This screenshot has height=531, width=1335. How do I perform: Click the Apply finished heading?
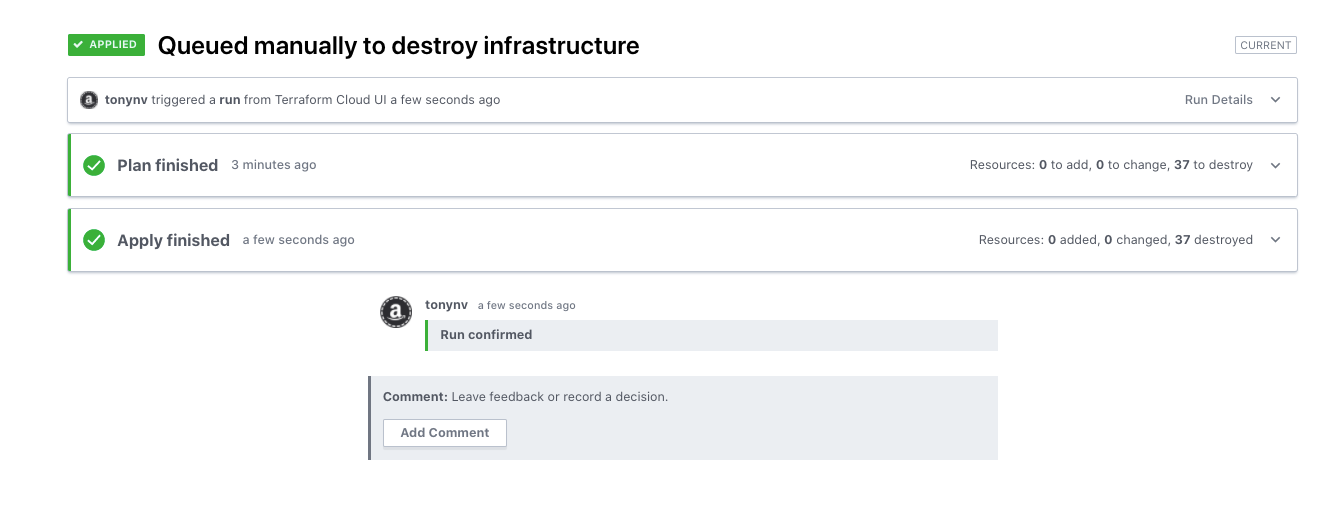[173, 240]
